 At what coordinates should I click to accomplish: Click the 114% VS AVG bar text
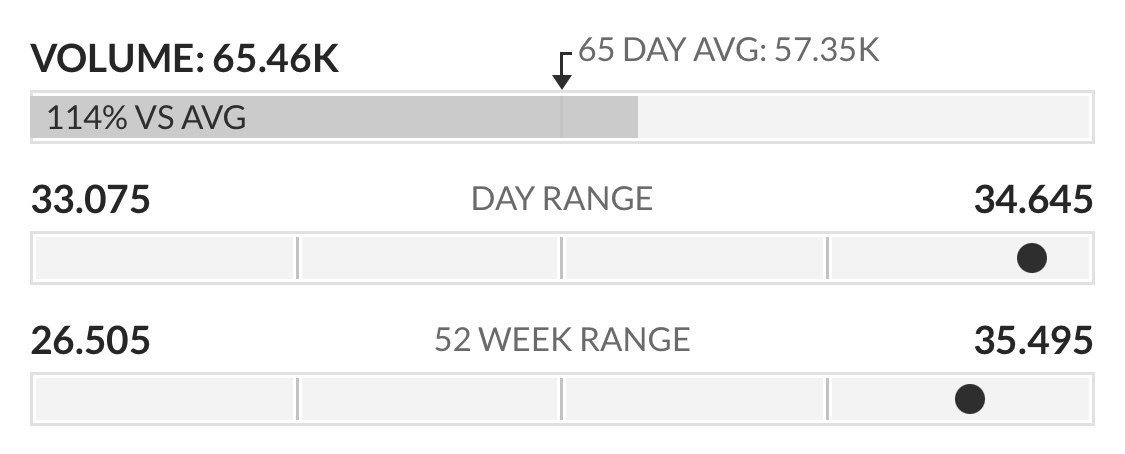coord(146,118)
